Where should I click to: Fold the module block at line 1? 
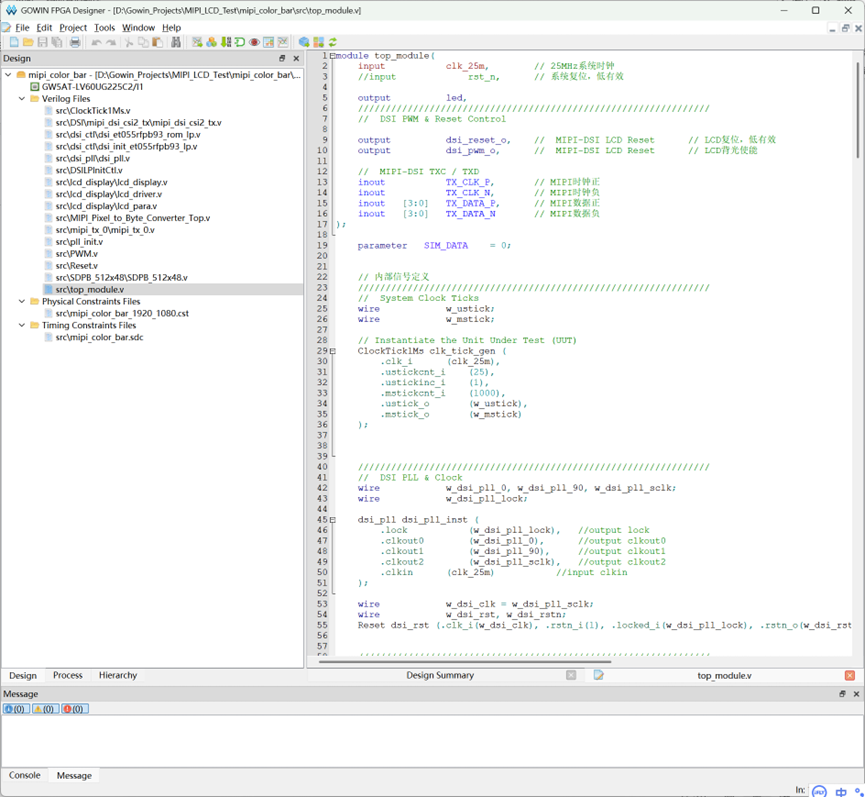333,56
